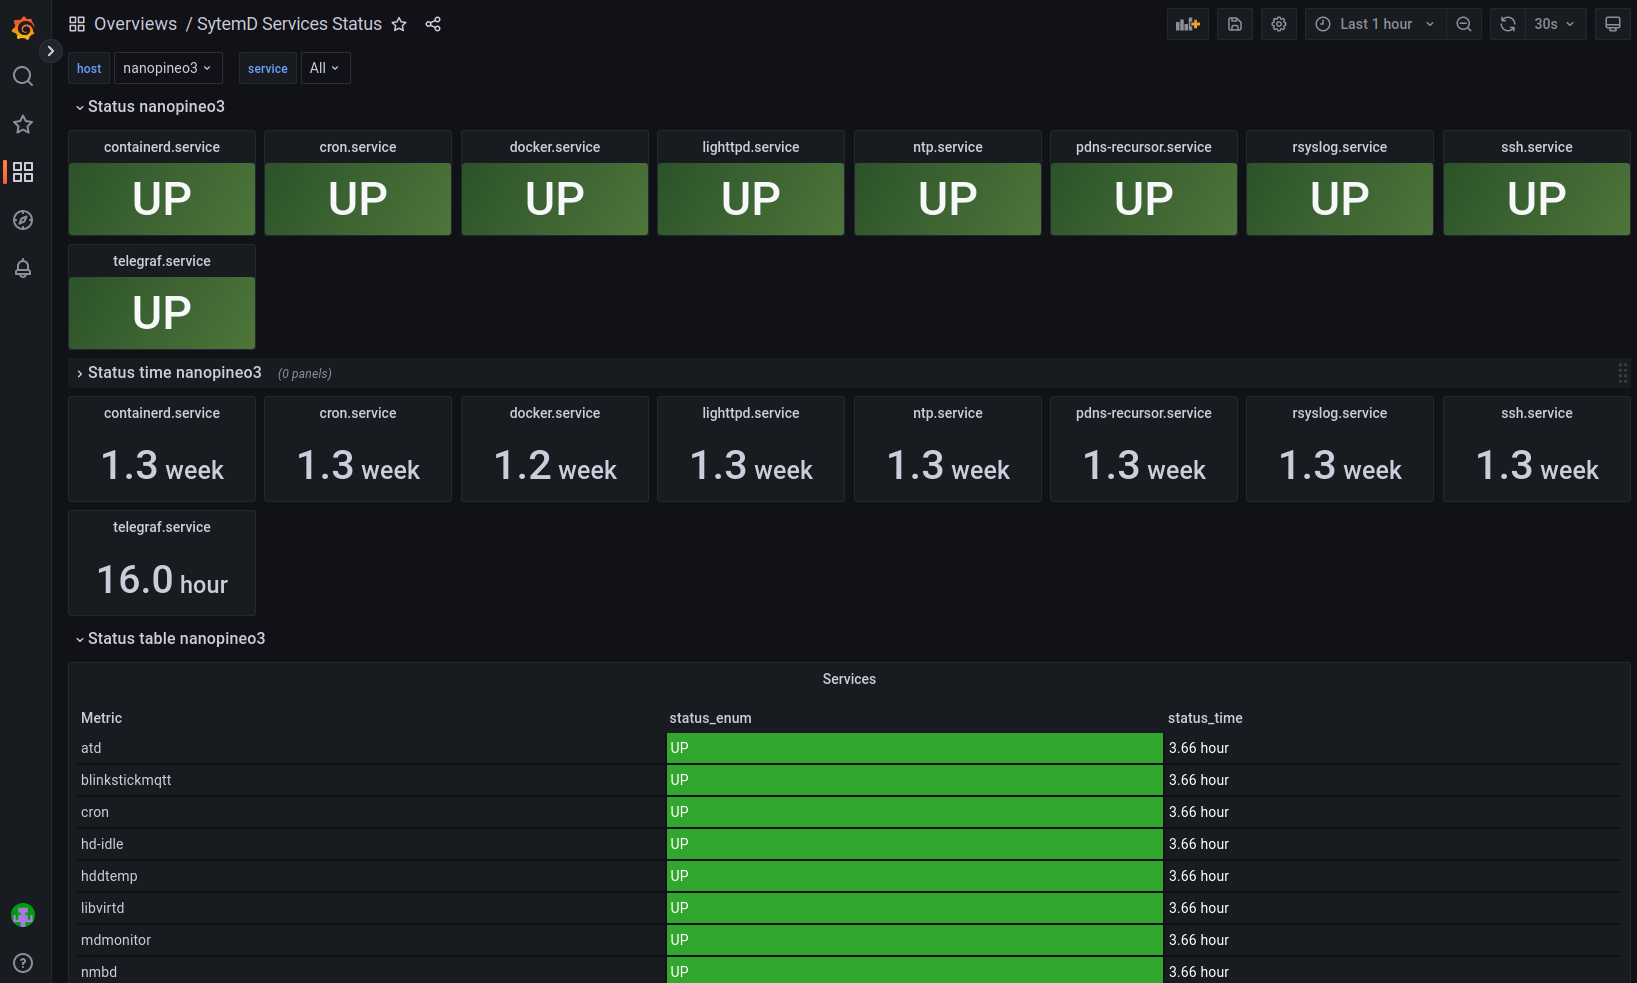The width and height of the screenshot is (1637, 983).
Task: Open ssh.service status panel title
Action: click(x=1537, y=147)
